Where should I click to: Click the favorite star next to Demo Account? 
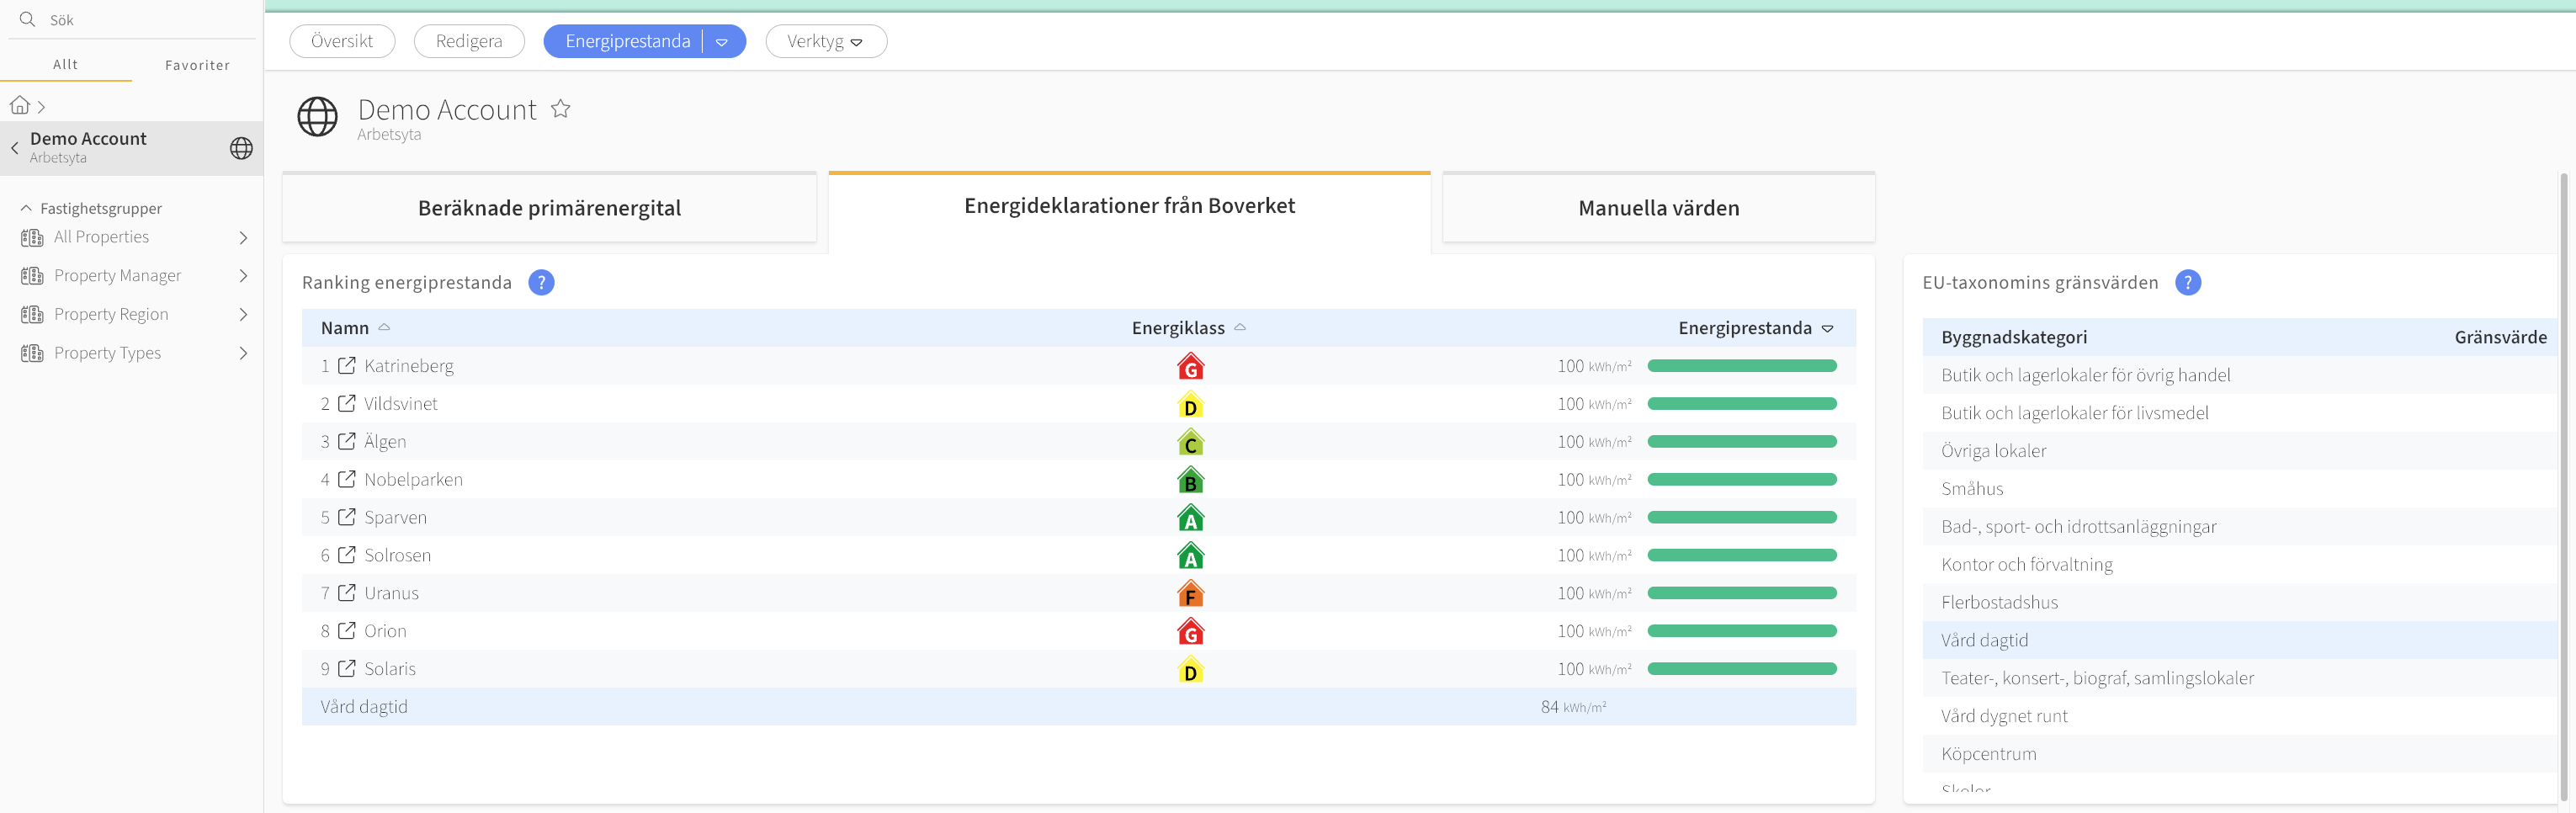pyautogui.click(x=561, y=109)
